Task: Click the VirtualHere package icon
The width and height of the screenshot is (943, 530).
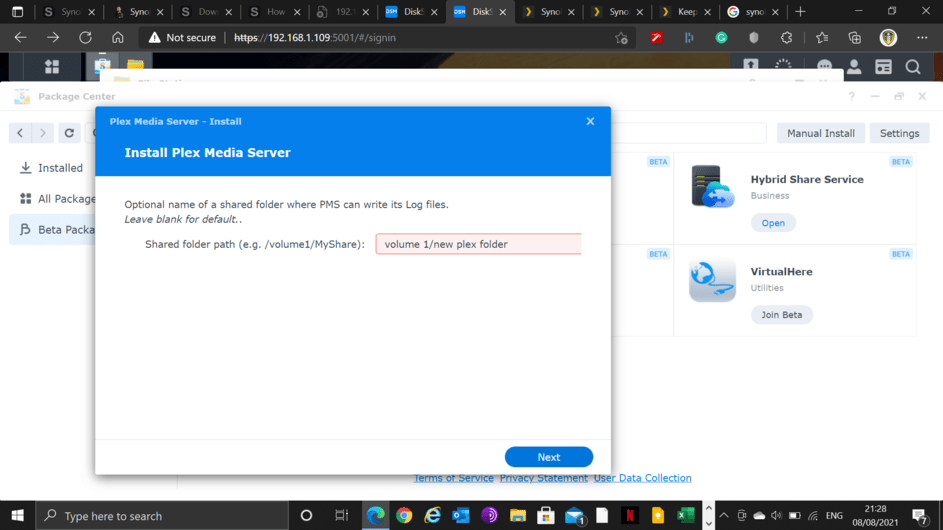Action: pyautogui.click(x=713, y=280)
